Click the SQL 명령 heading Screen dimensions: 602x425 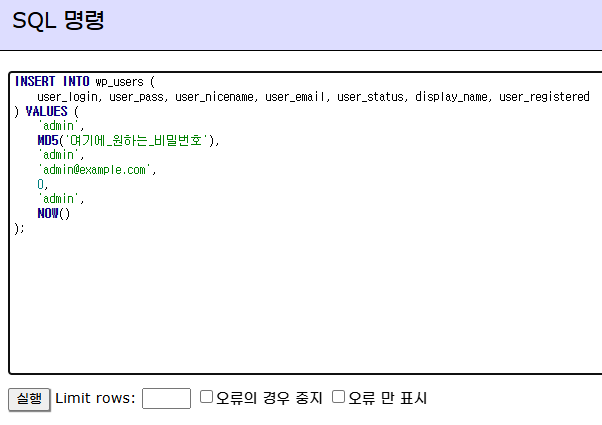click(x=58, y=21)
